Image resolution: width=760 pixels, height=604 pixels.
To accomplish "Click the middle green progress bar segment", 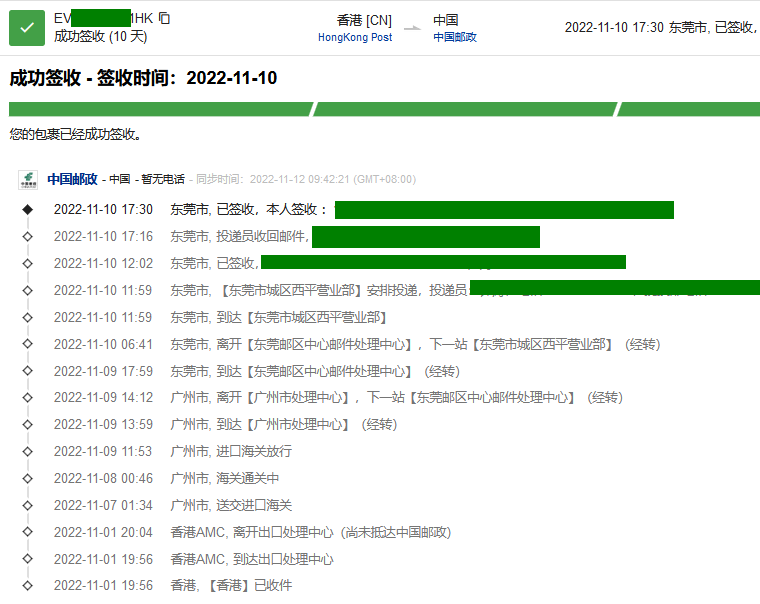I will 464,109.
